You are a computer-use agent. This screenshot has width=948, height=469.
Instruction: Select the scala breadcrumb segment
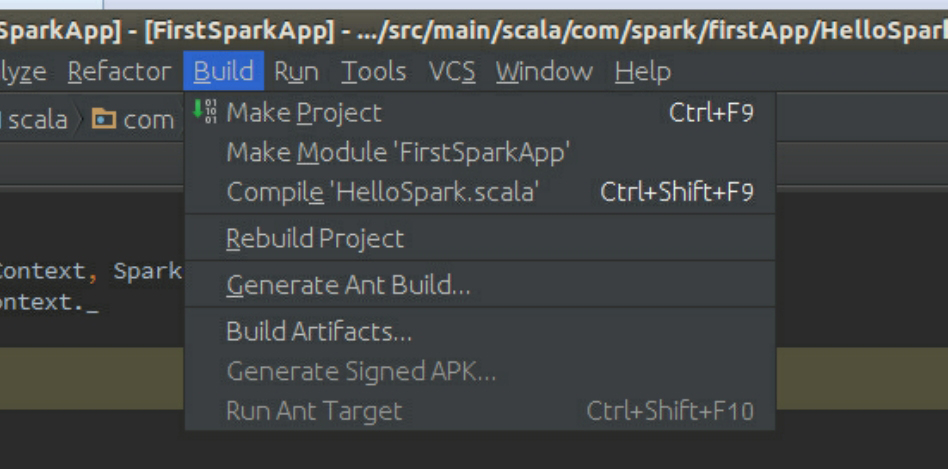[x=36, y=120]
